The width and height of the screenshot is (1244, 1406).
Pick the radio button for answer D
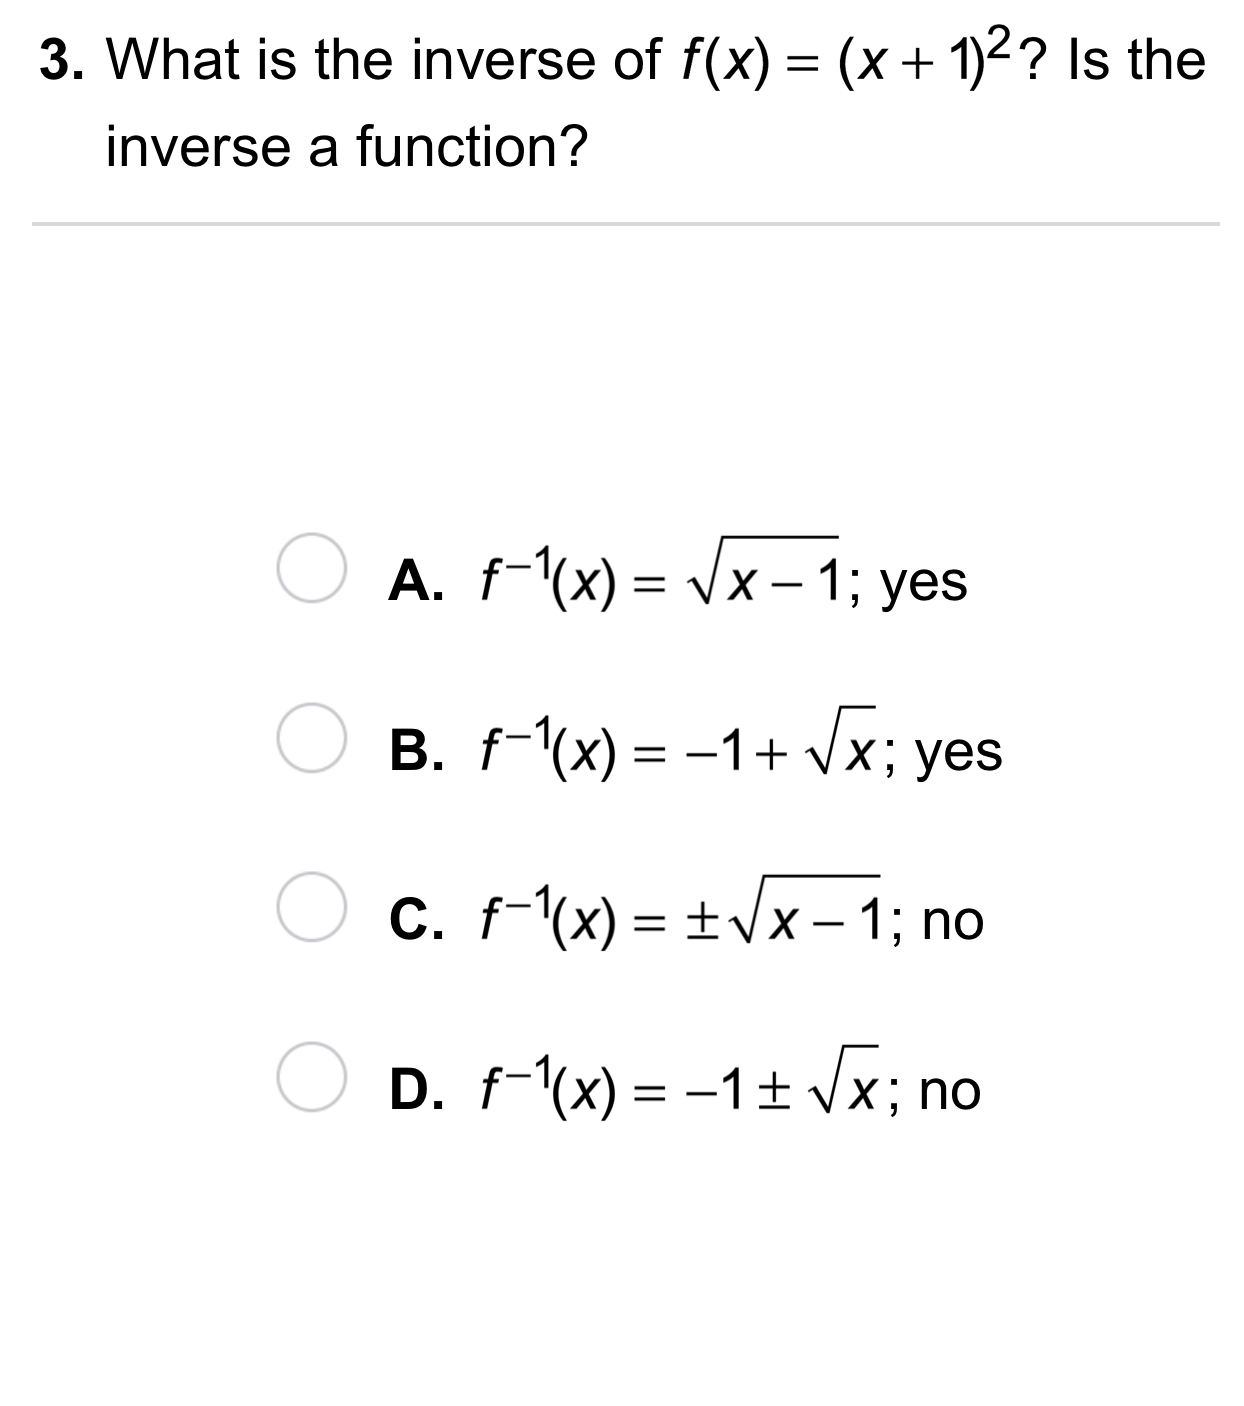click(311, 1089)
